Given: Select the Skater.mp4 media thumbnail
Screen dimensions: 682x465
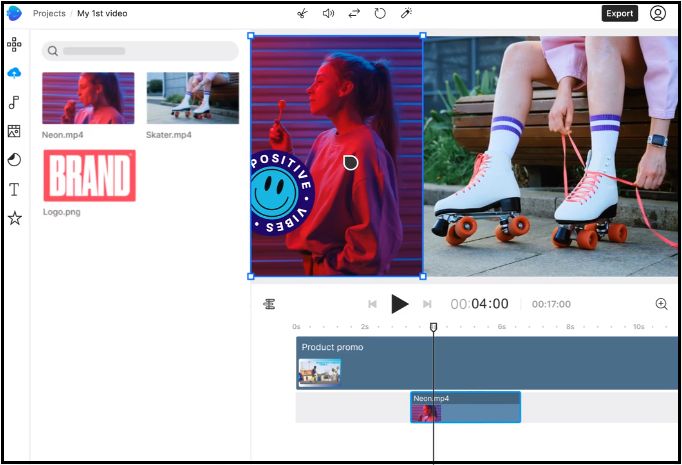Looking at the screenshot, I should tap(193, 98).
